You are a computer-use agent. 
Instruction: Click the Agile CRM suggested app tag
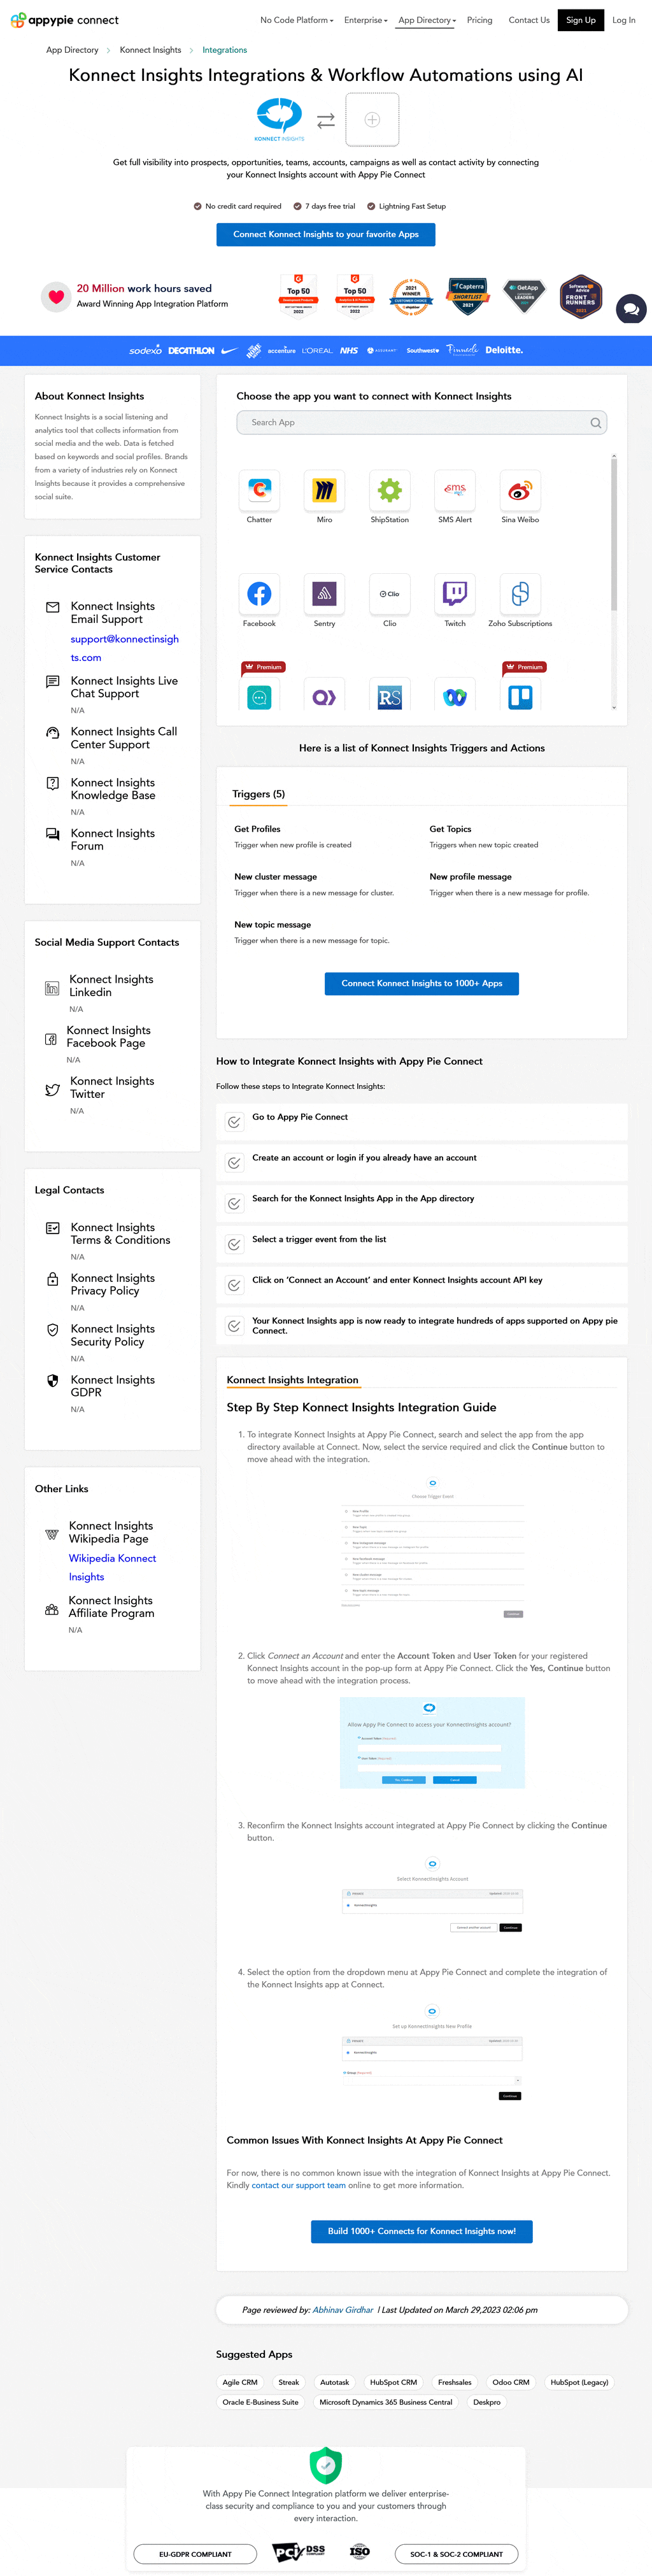tap(240, 2382)
